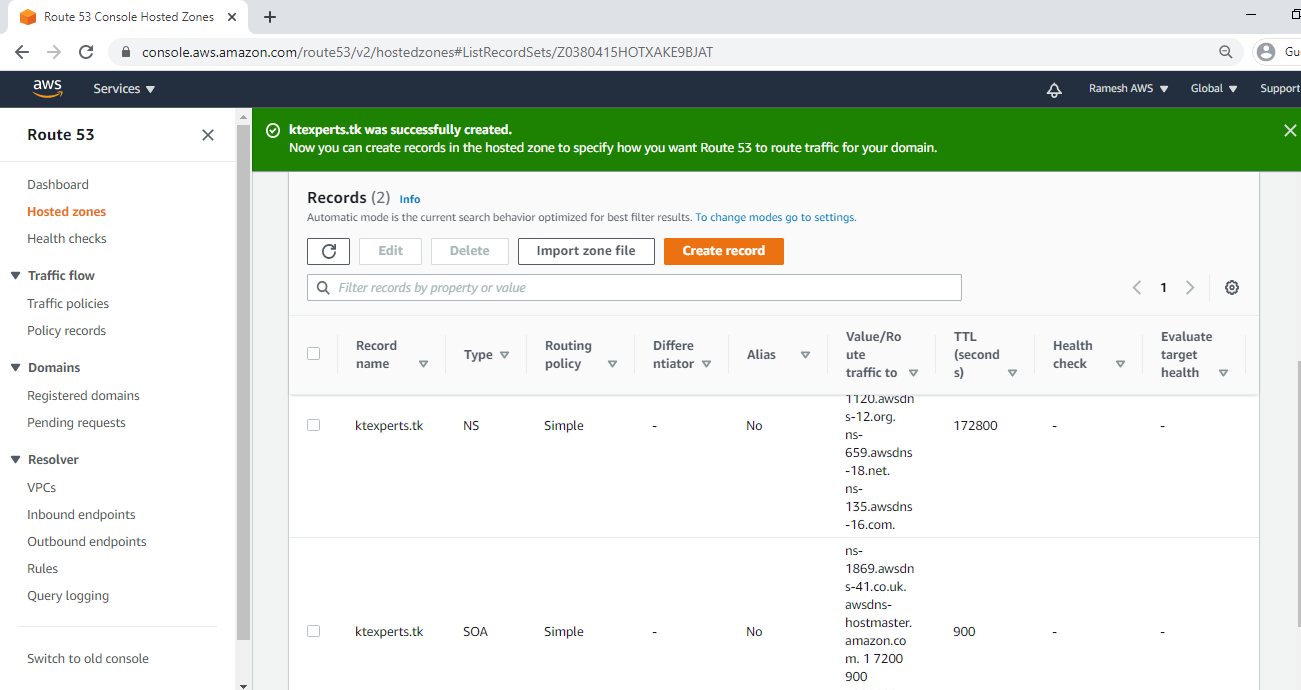Collapse the Domains section
The height and width of the screenshot is (690, 1301).
pyautogui.click(x=16, y=368)
